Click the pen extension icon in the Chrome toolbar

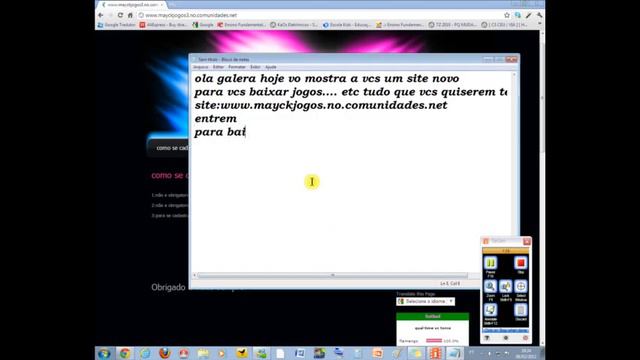tap(529, 15)
